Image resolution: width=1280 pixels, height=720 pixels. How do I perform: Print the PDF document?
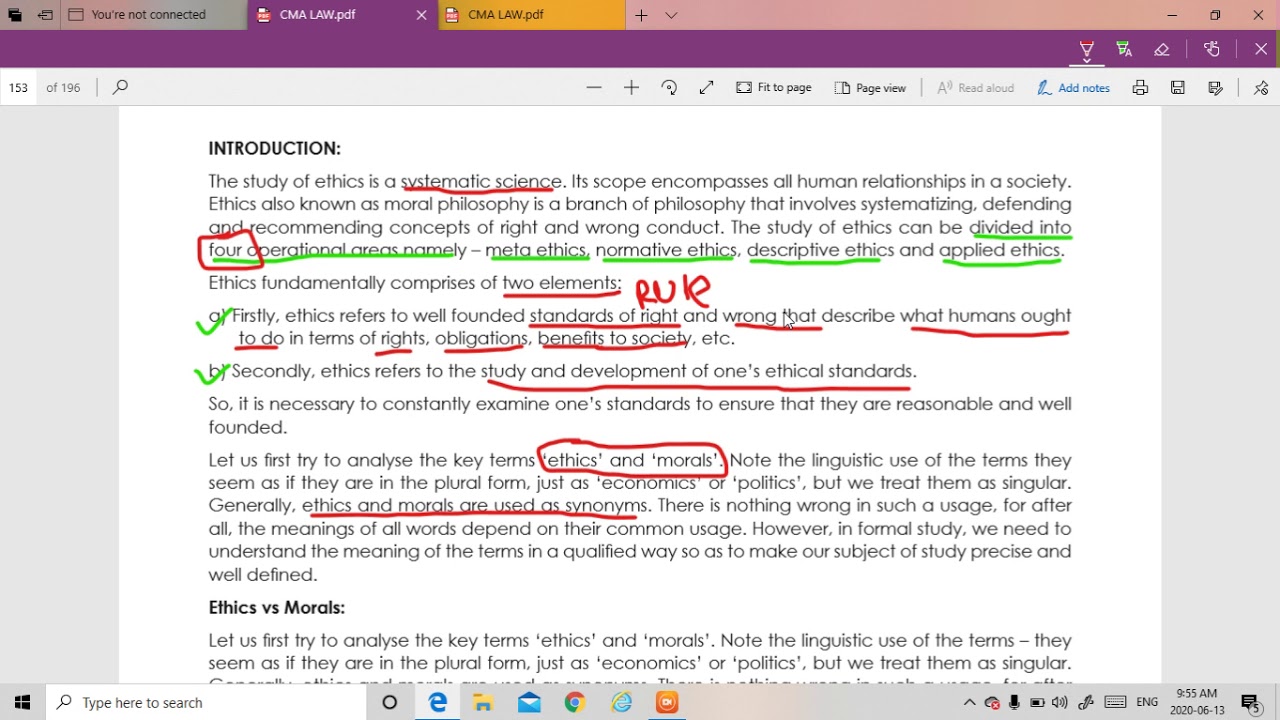pyautogui.click(x=1140, y=87)
